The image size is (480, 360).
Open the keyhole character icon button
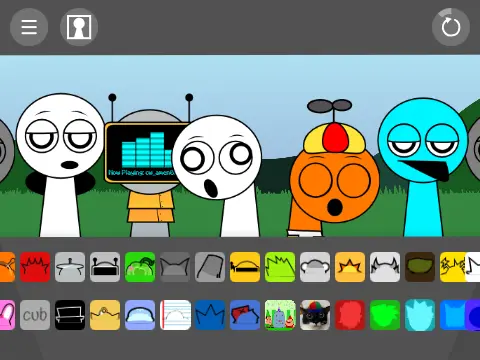[79, 27]
